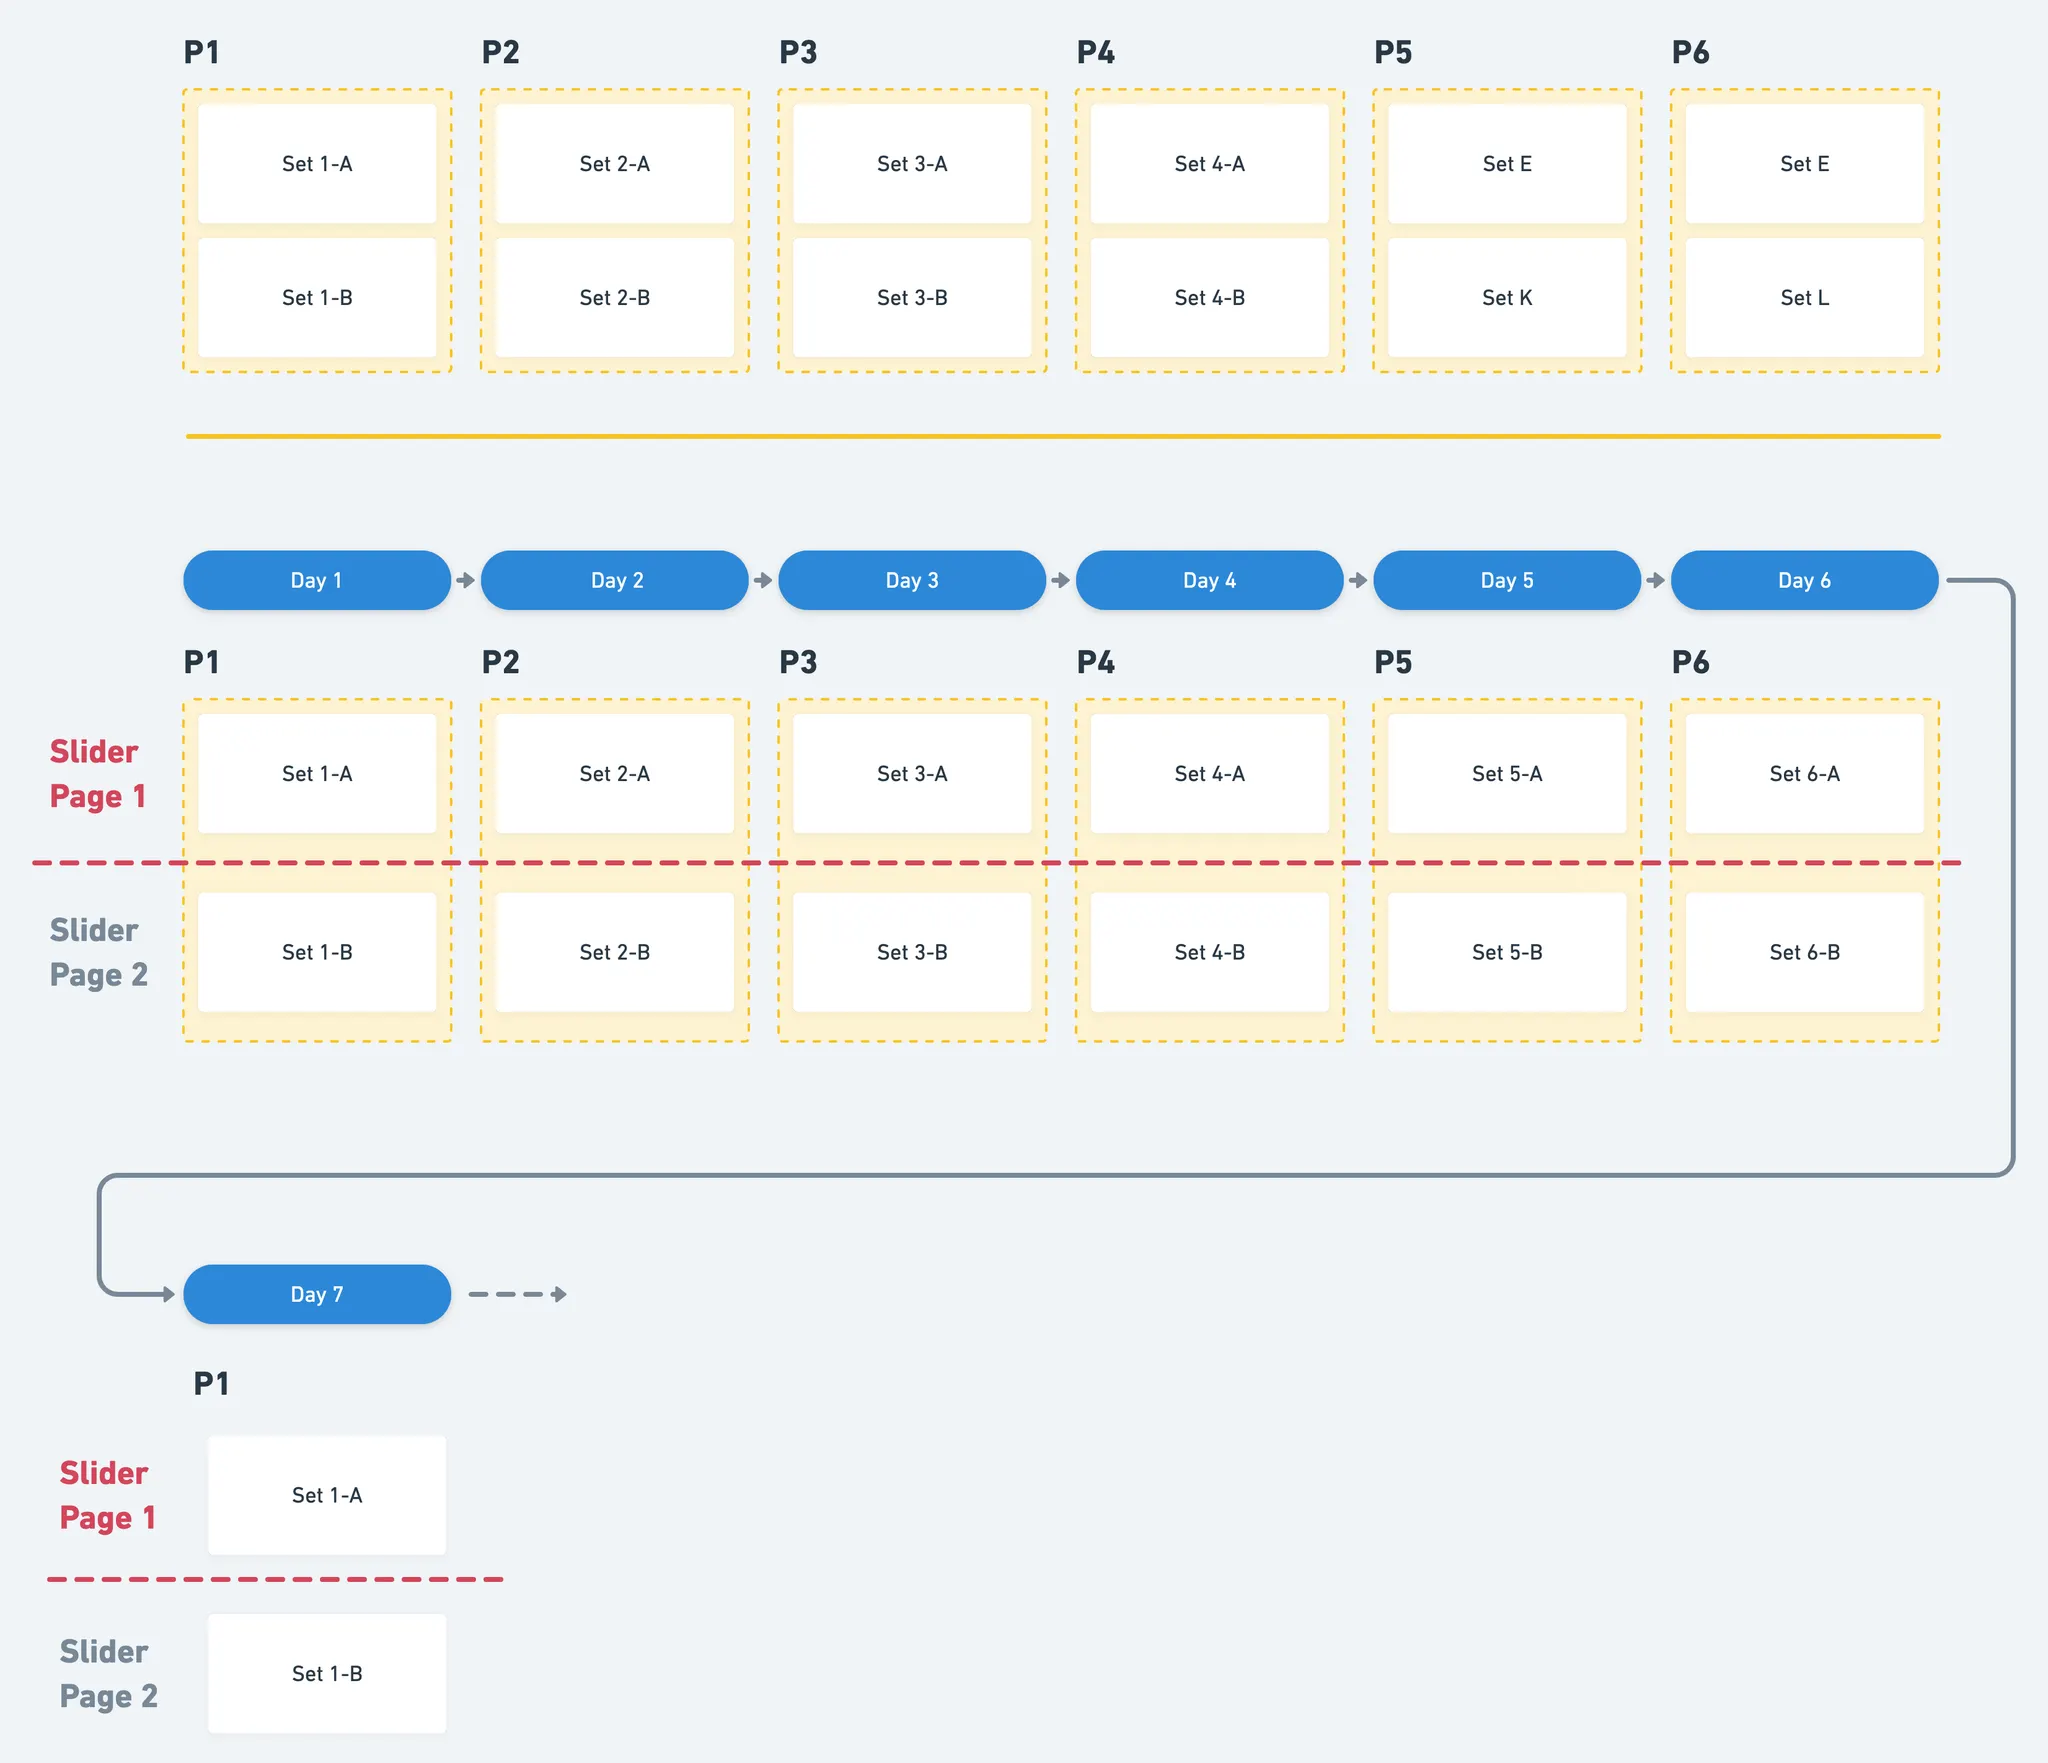
Task: Click the red Slider Page 1 label beside the Day 1 row
Action: tap(97, 773)
